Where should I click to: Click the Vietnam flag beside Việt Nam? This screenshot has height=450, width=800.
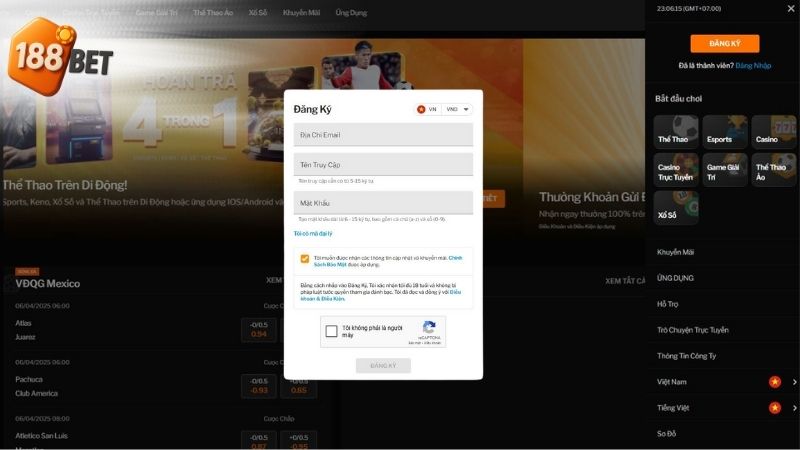click(774, 382)
